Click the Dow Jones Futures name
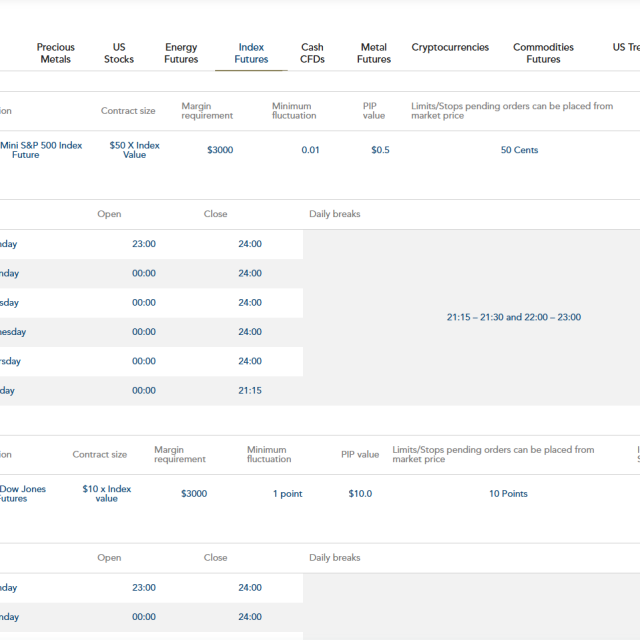 (x=24, y=493)
